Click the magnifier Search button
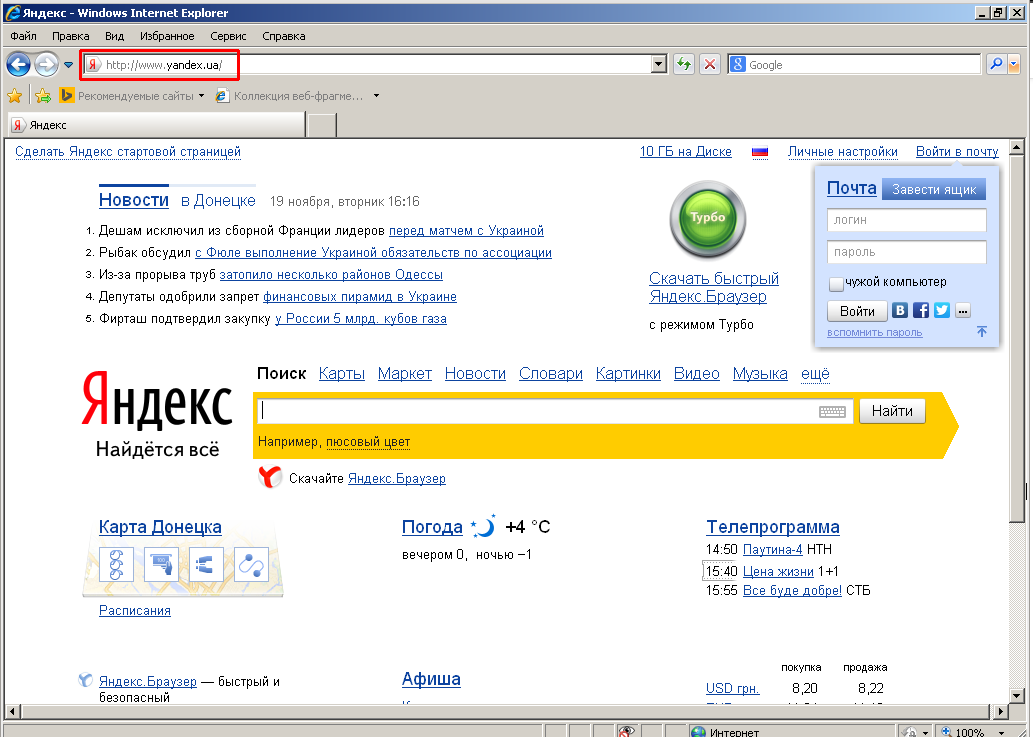The image size is (1033, 737). (996, 65)
